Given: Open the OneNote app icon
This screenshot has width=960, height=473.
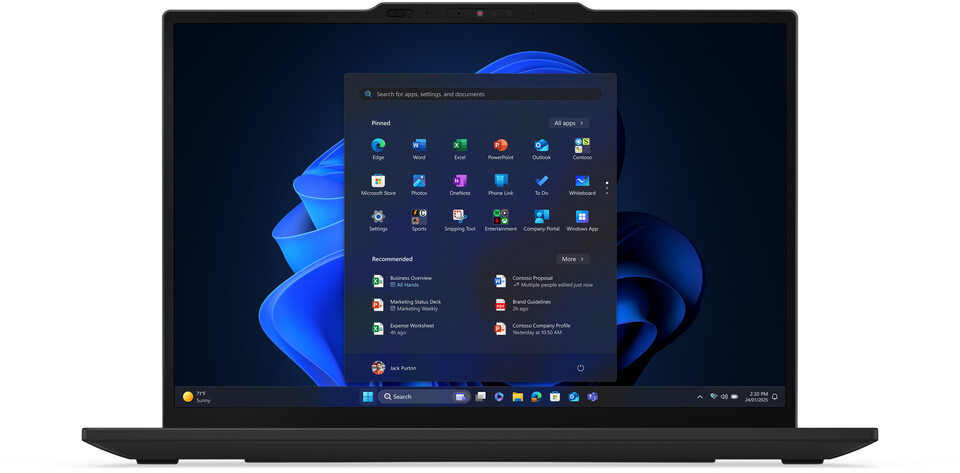Looking at the screenshot, I should click(460, 182).
